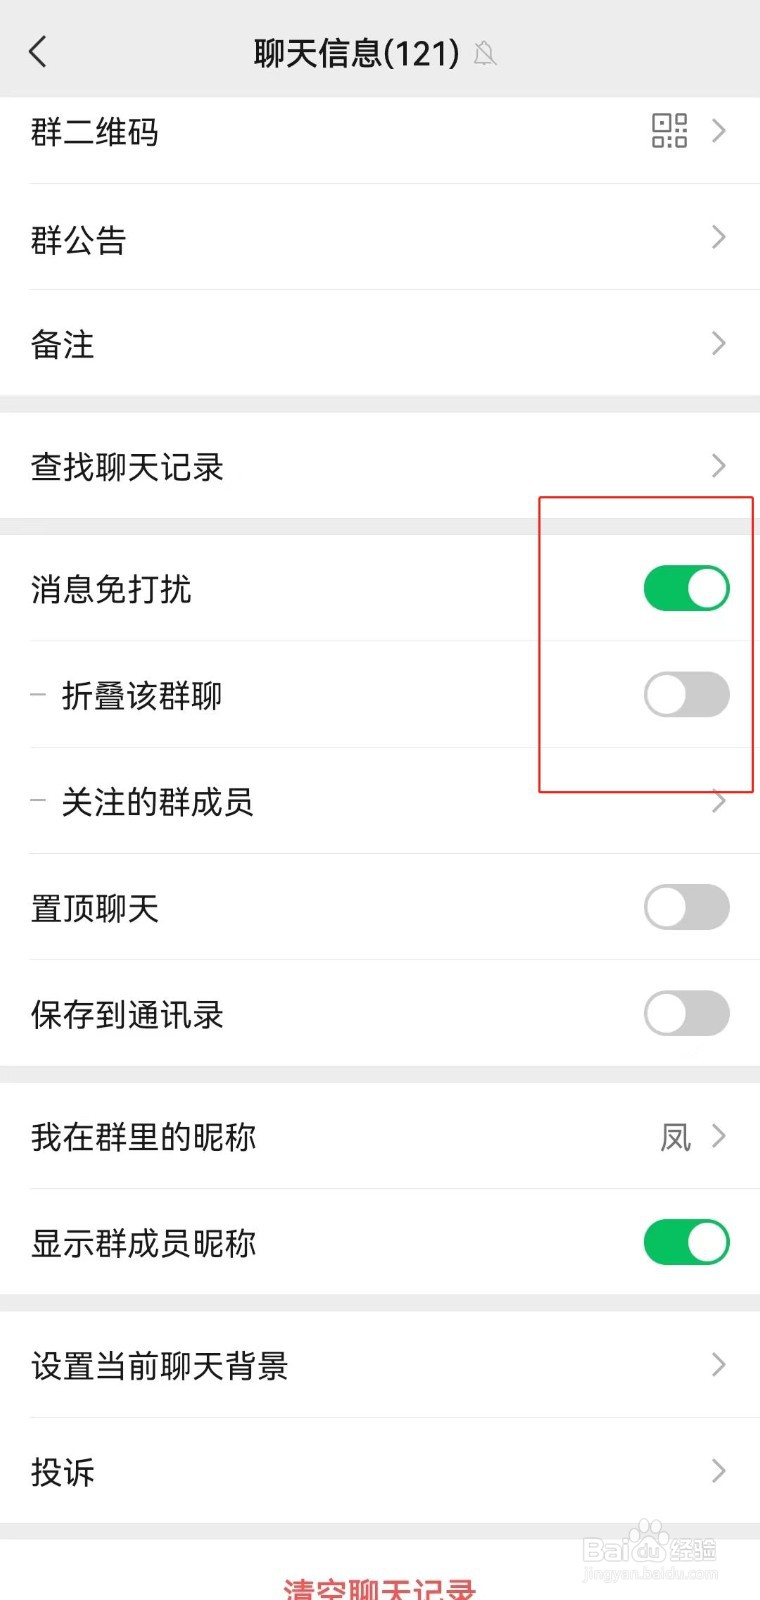Open 关注的群成员 chevron arrow
This screenshot has height=1600, width=760.
click(x=718, y=801)
